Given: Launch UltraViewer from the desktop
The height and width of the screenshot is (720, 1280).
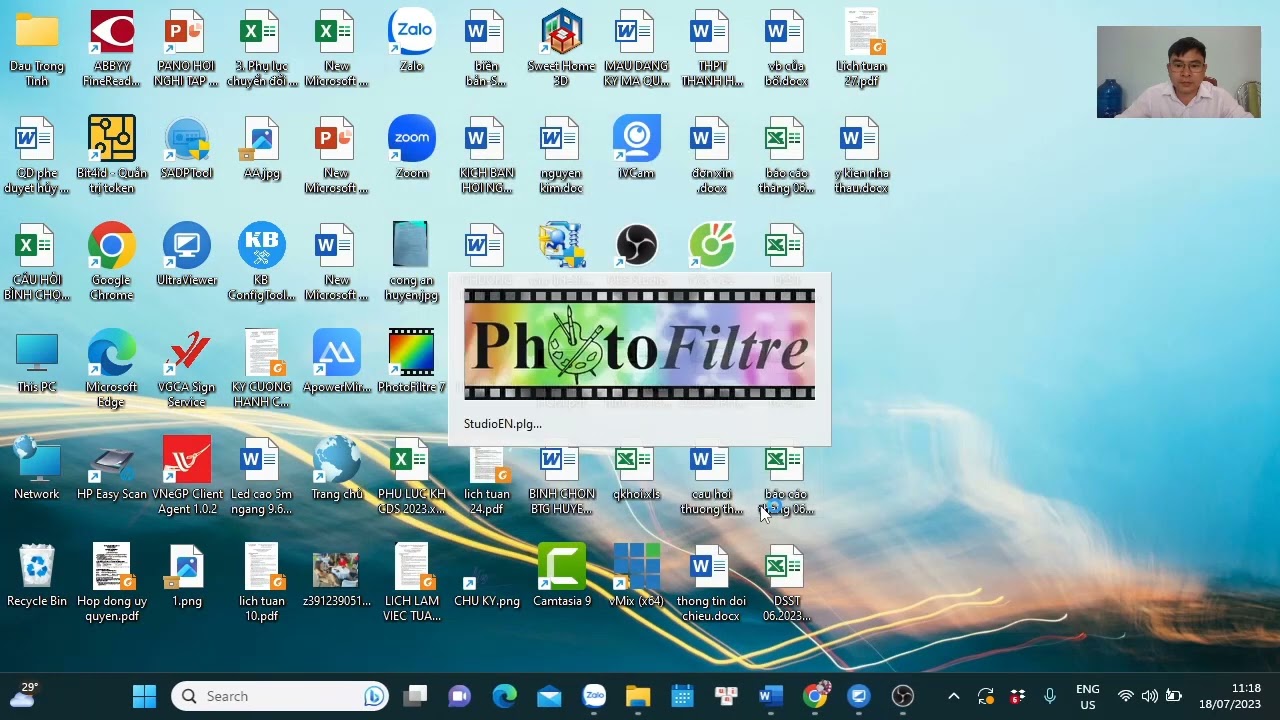Looking at the screenshot, I should pos(186,255).
